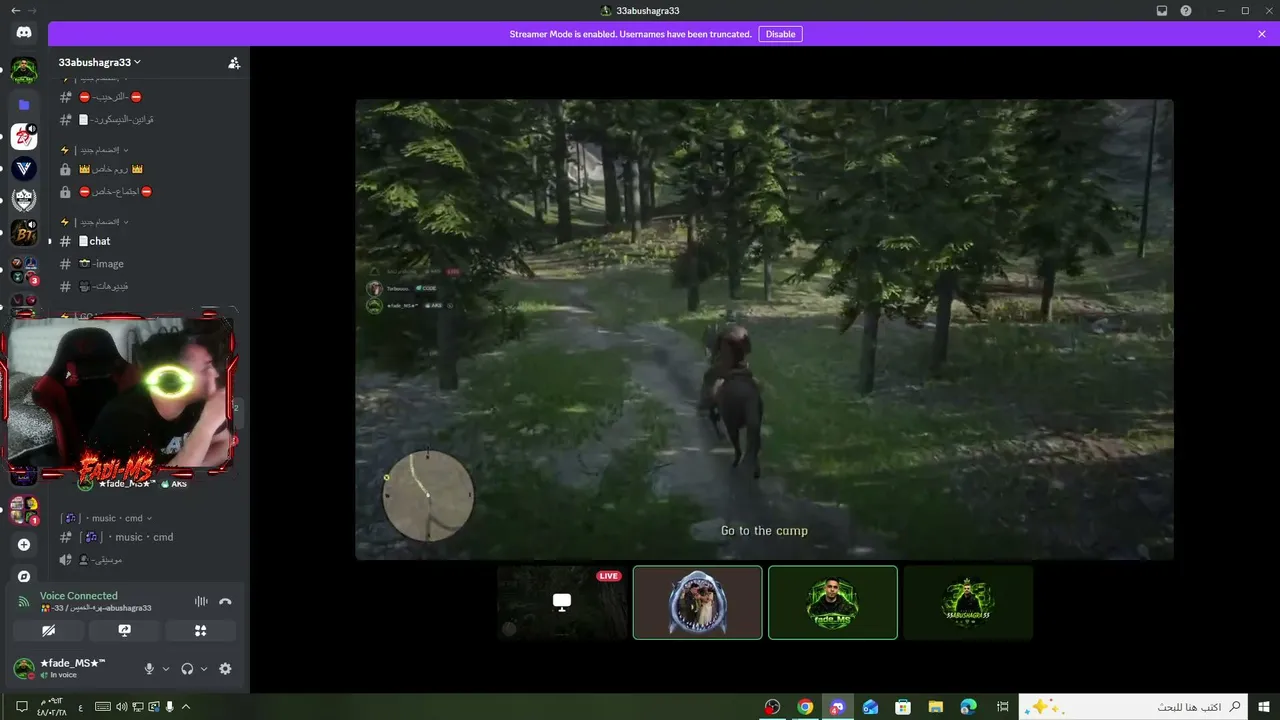Select the fade_MS participant tile

[x=833, y=602]
